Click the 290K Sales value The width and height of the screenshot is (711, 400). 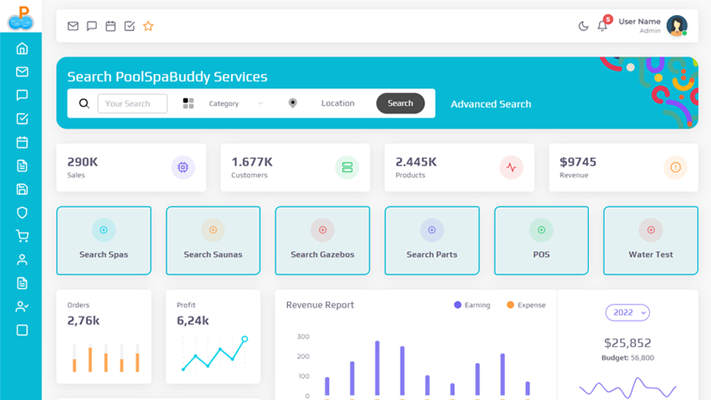click(83, 162)
